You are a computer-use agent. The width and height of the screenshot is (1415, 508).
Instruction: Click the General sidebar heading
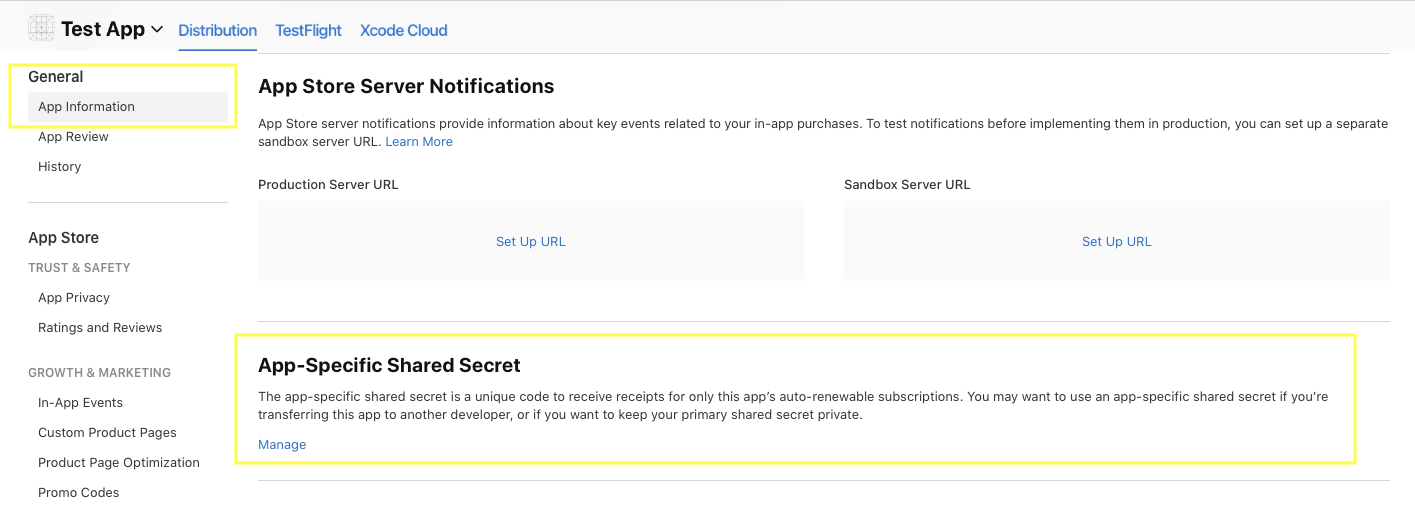(x=56, y=77)
